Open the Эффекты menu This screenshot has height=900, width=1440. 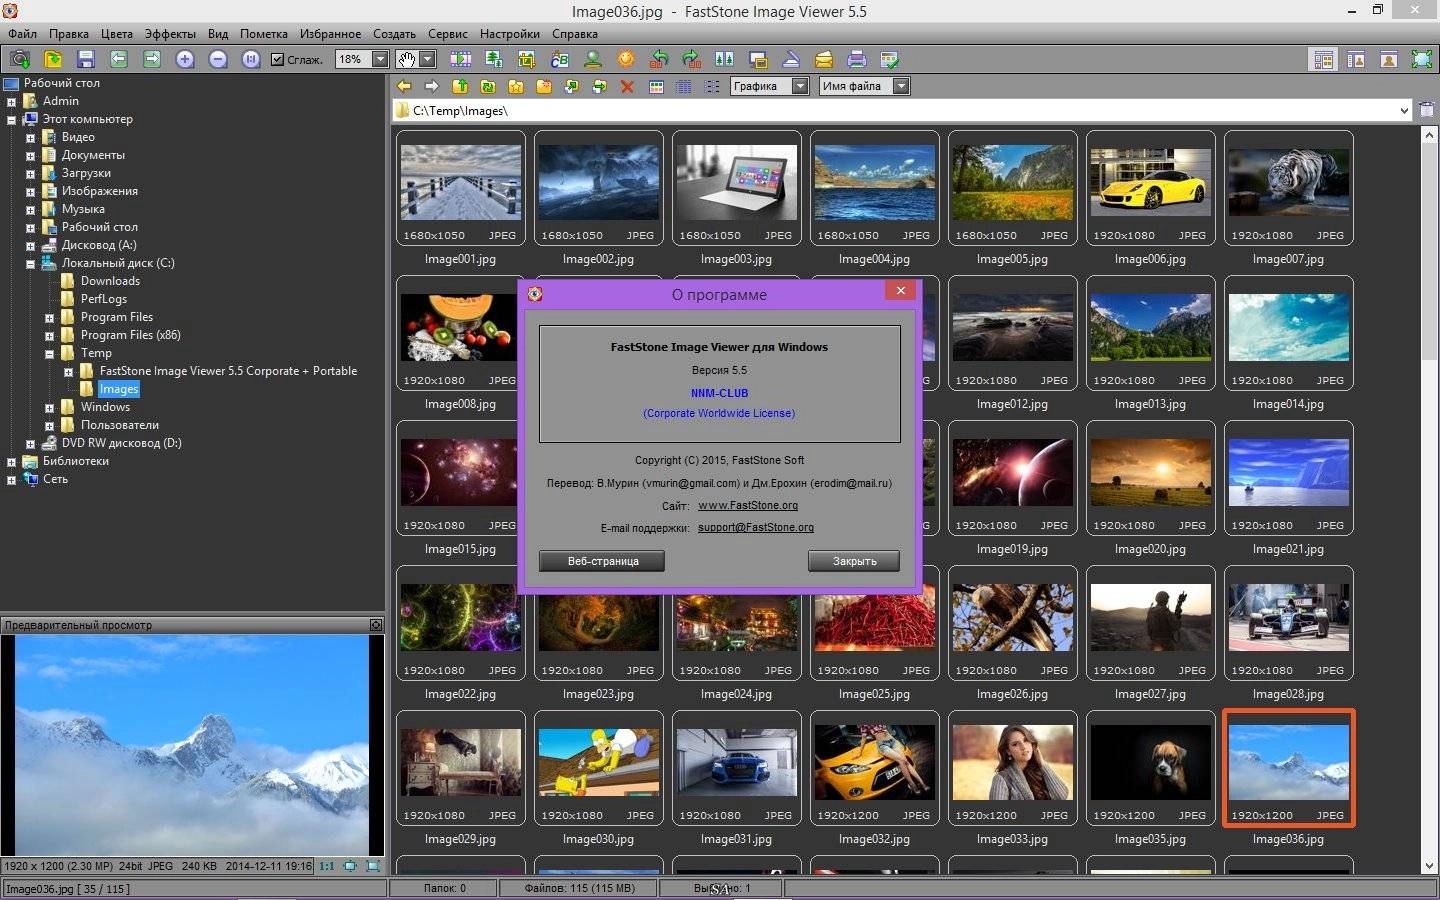tap(170, 33)
